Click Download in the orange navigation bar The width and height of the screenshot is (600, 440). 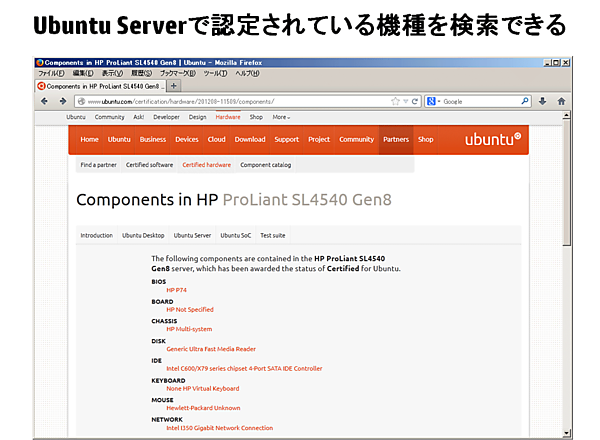pyautogui.click(x=250, y=139)
